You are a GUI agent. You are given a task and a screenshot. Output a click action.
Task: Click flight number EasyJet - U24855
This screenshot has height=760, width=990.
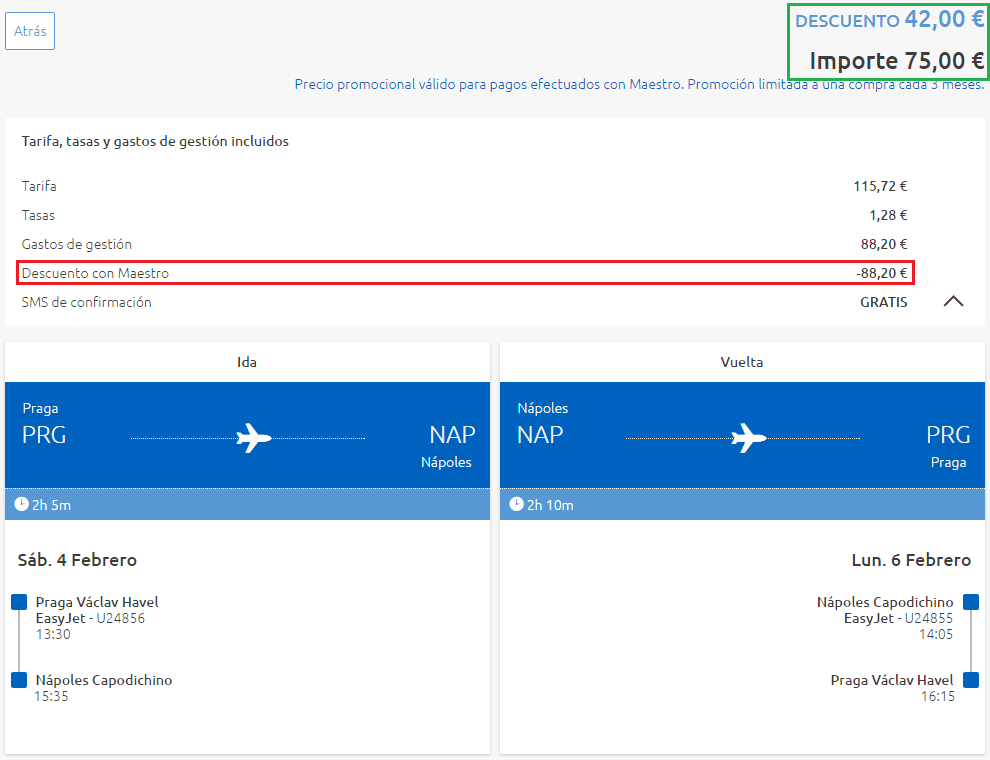click(898, 618)
